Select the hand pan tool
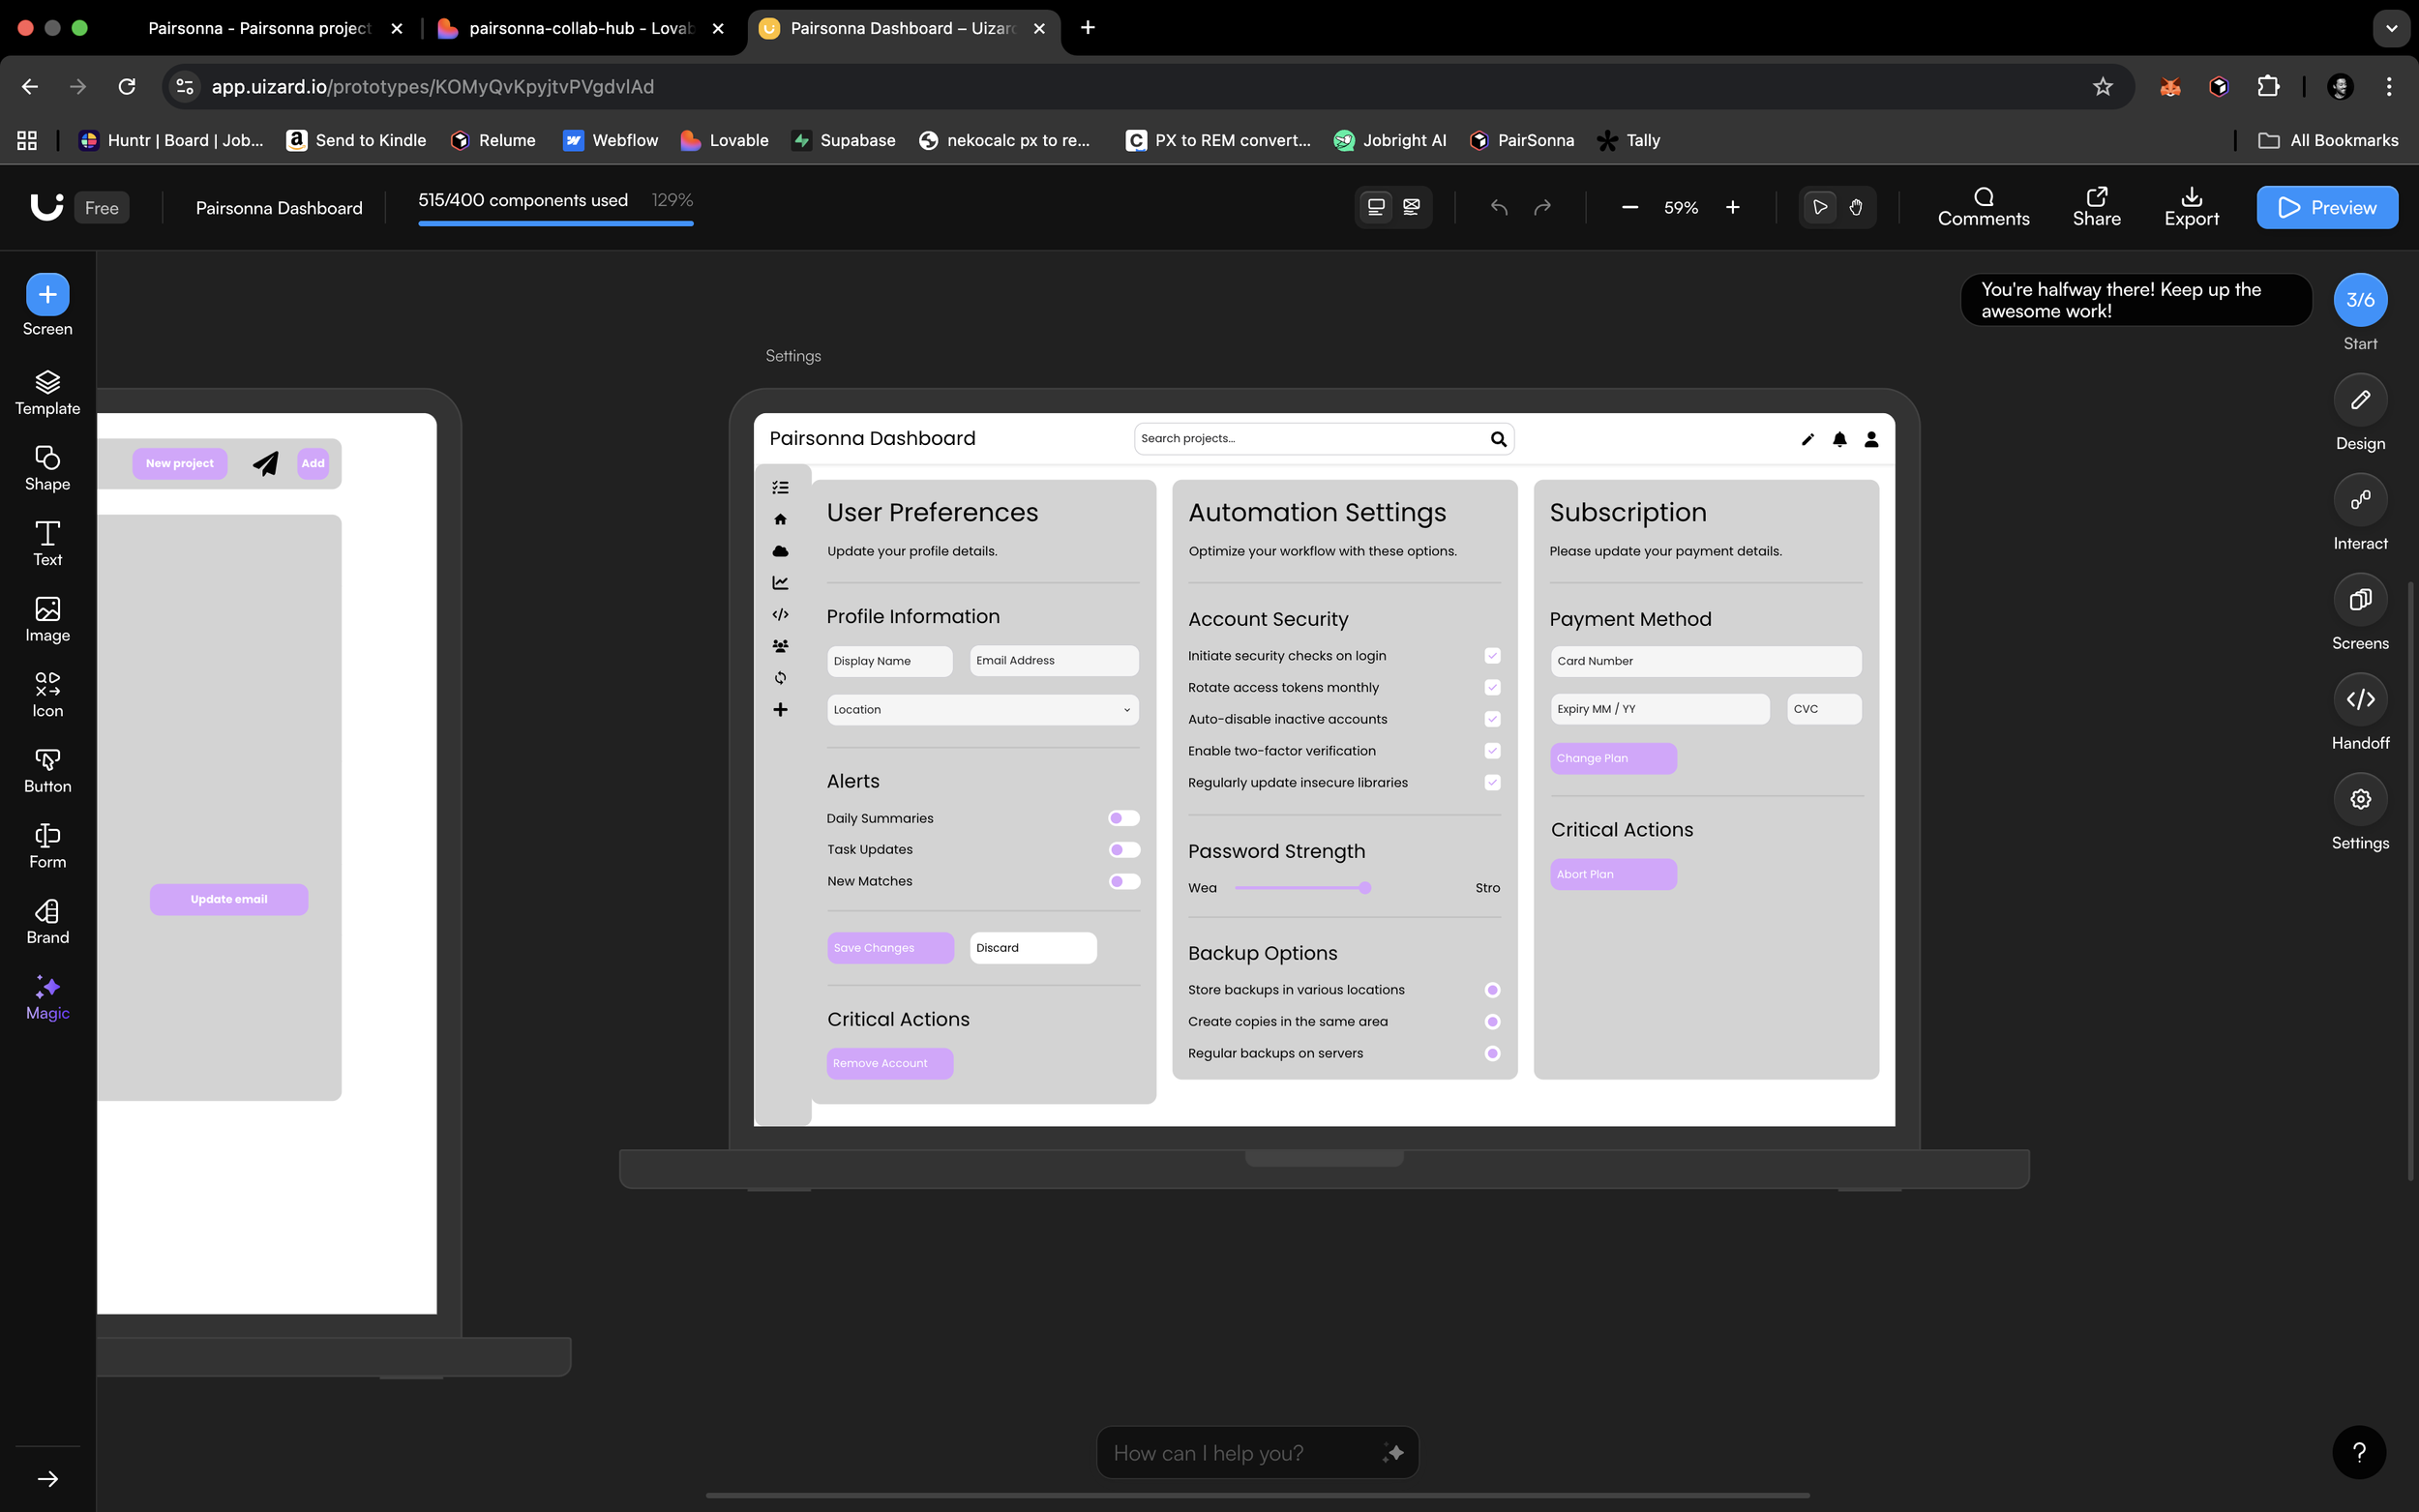The image size is (2419, 1512). click(x=1855, y=207)
